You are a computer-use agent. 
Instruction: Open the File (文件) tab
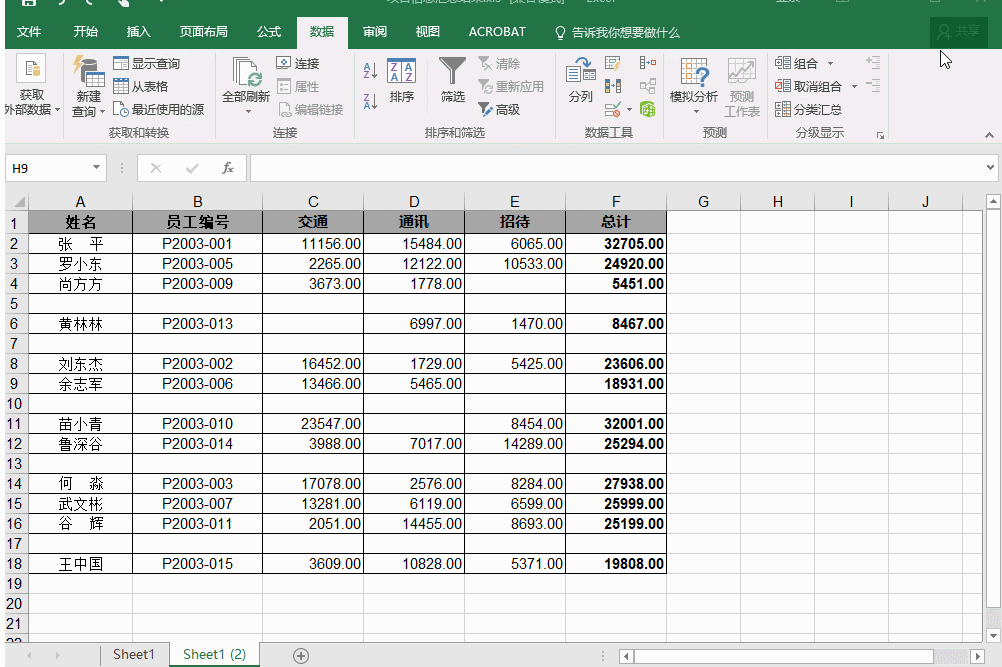(x=29, y=32)
